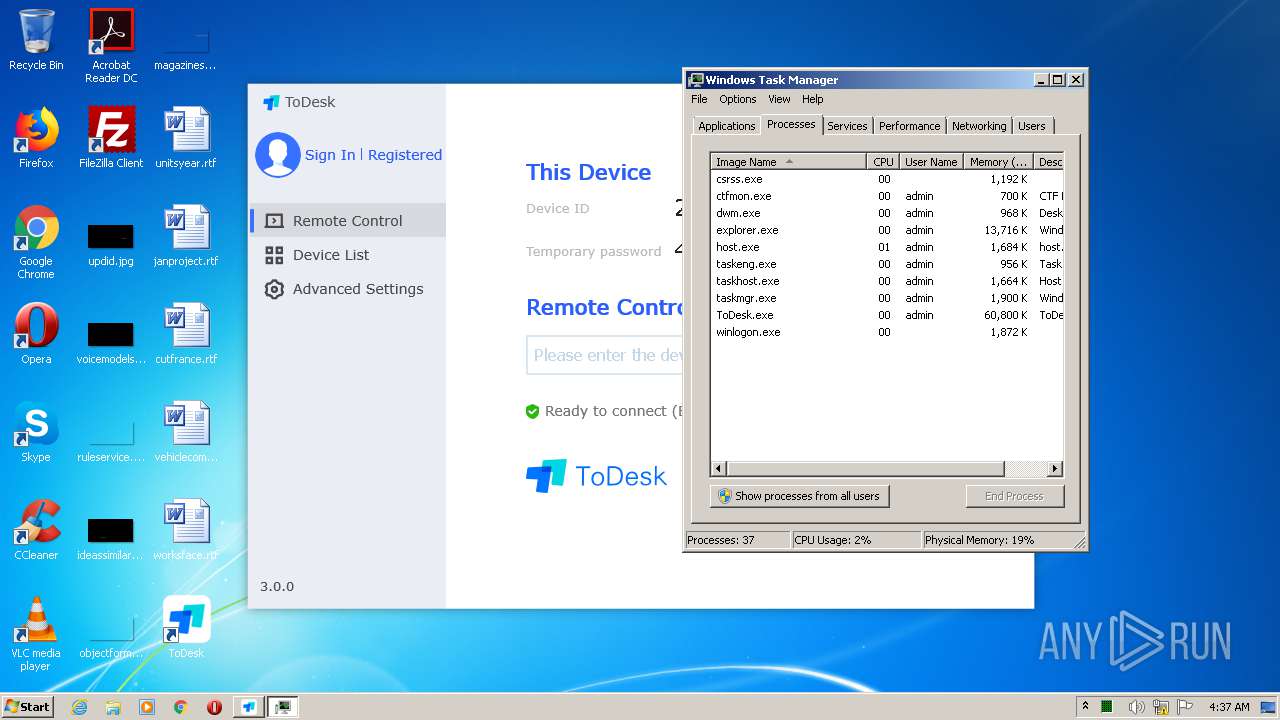
Task: Click the Chrome icon in taskbar
Action: tap(181, 707)
